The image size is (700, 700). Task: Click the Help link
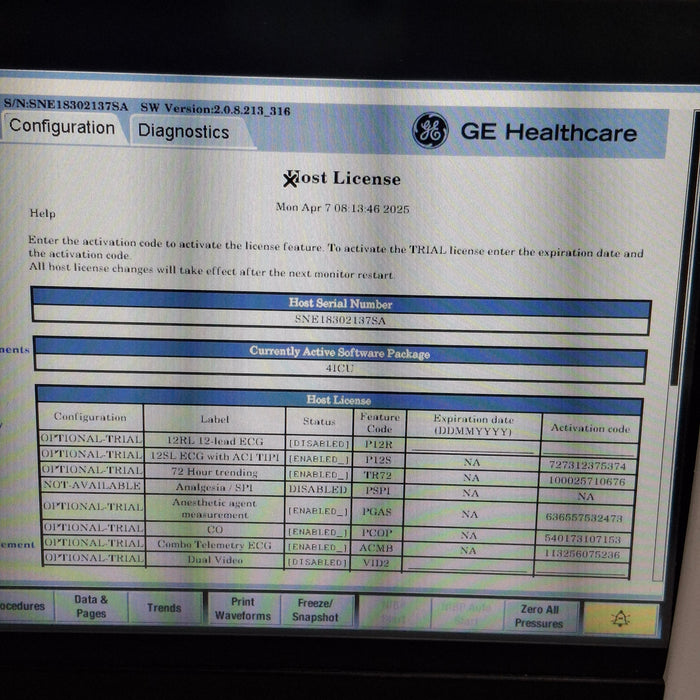[x=42, y=213]
